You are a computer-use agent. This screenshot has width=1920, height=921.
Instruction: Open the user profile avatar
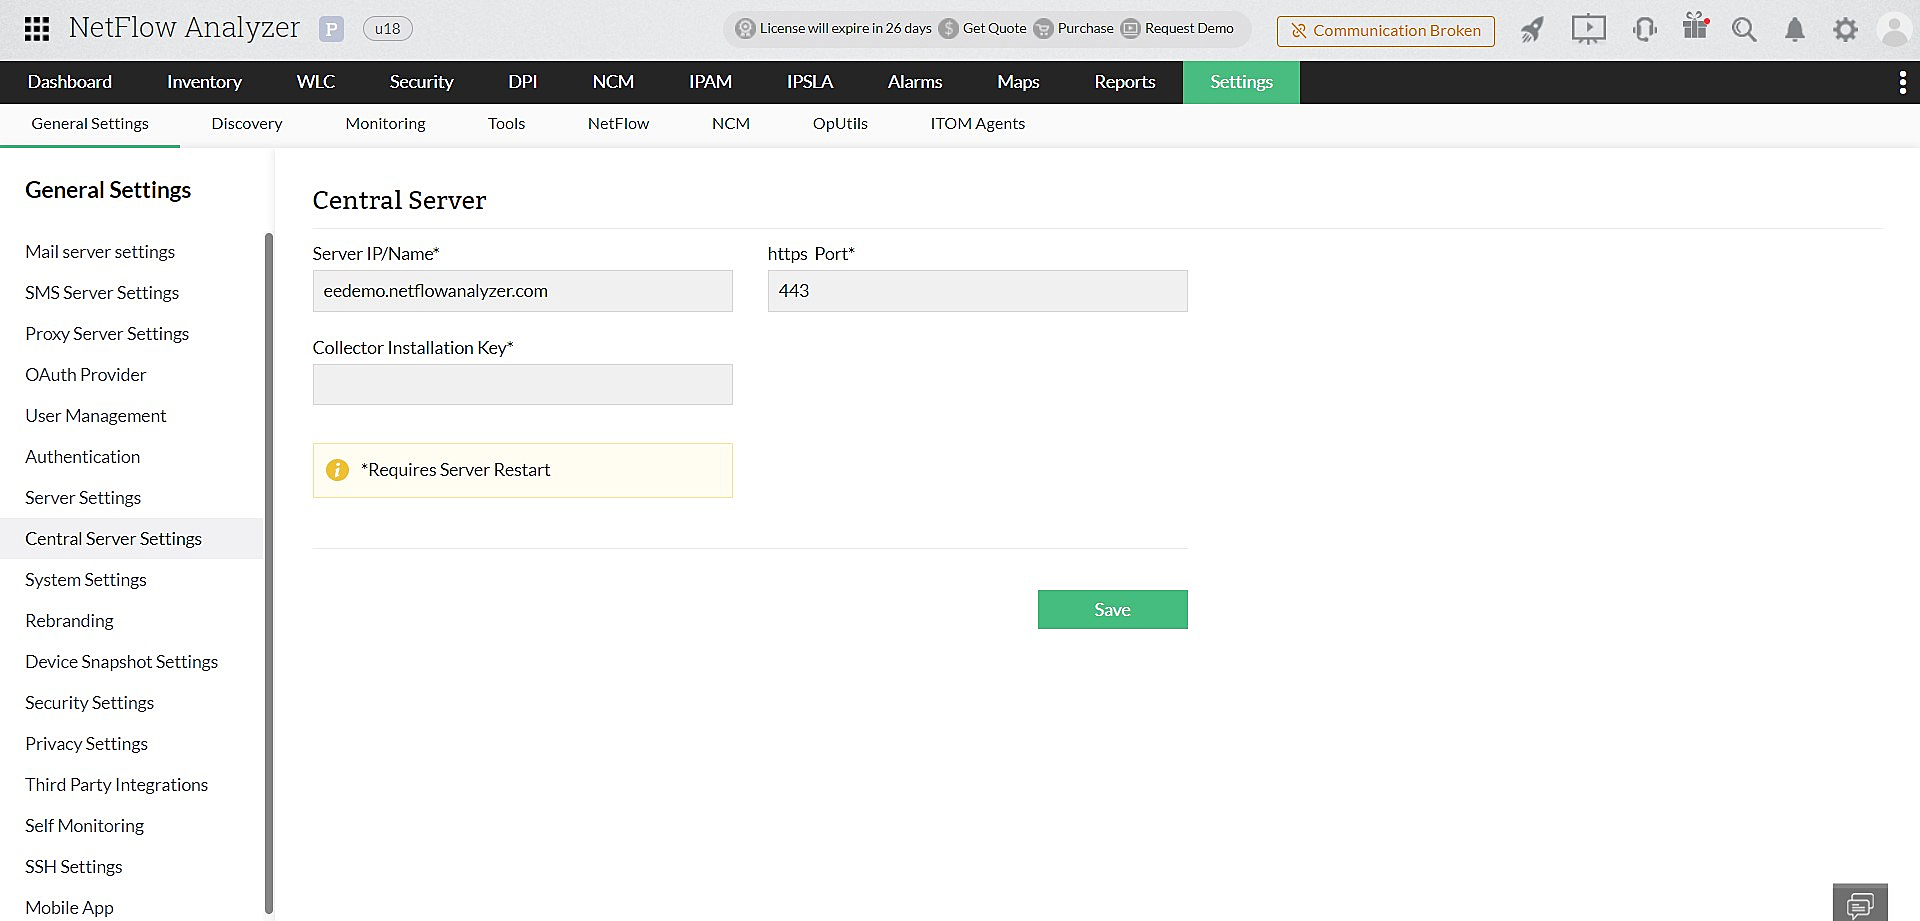point(1894,30)
